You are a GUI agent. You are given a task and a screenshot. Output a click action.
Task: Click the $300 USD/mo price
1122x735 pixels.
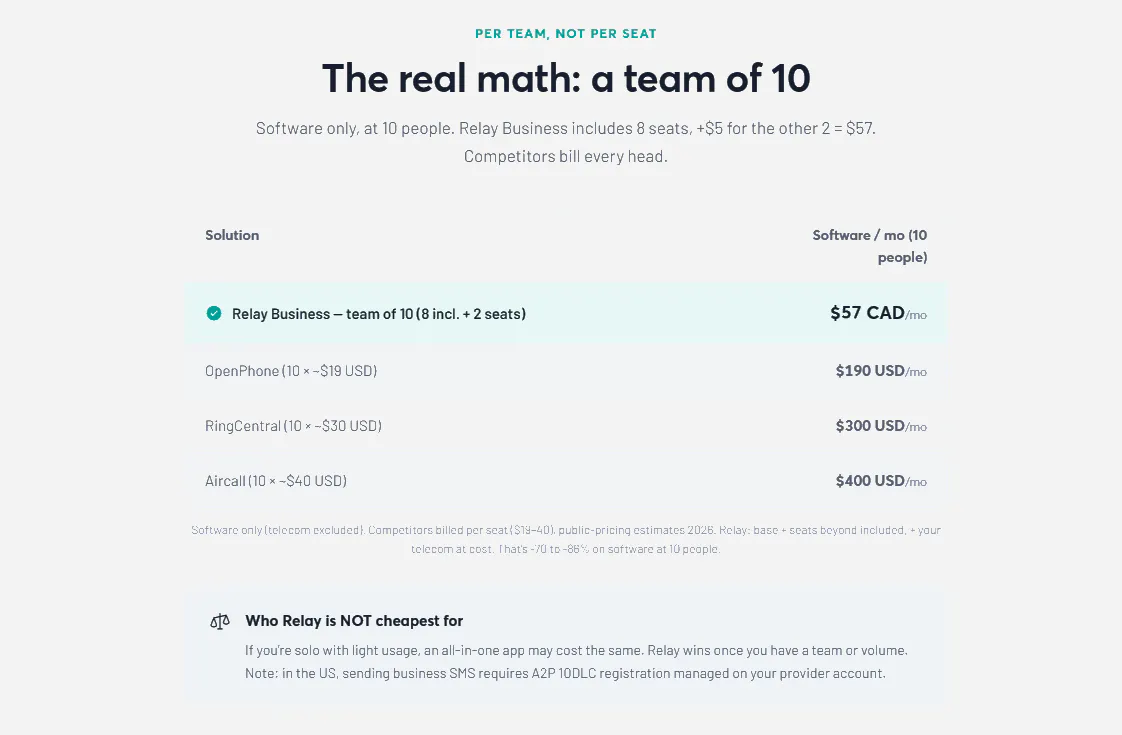coord(881,426)
